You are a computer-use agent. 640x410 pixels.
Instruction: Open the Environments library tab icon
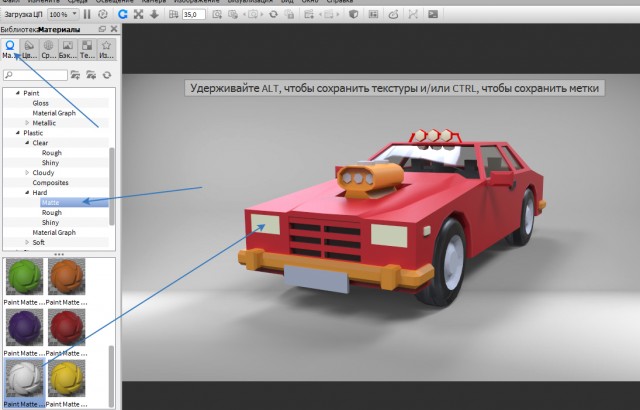point(49,50)
